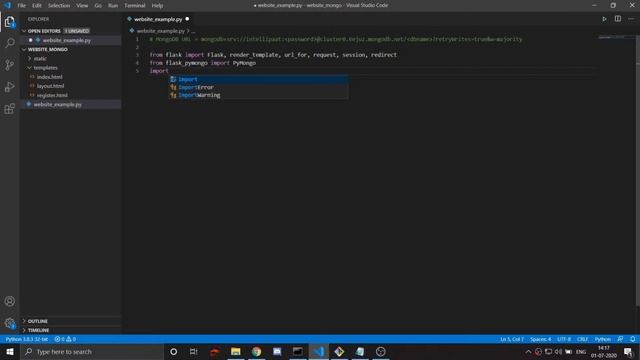Viewport: 640px width, 360px height.
Task: Change the UTF-8 encoding selector
Action: coord(564,339)
